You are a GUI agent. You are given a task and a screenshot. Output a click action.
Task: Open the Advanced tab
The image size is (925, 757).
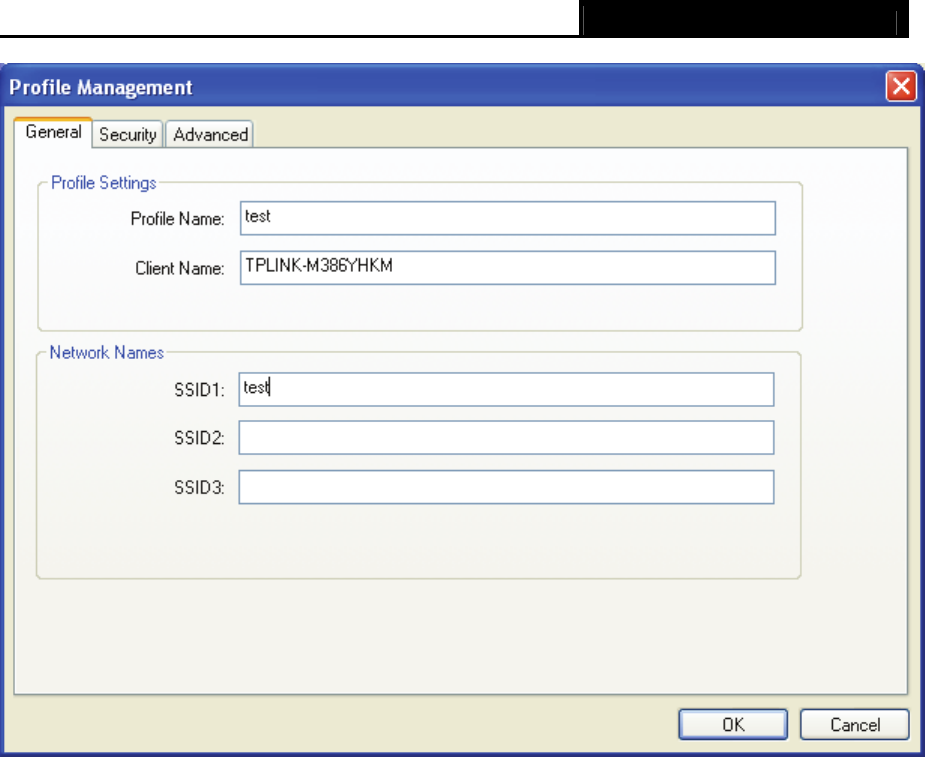(210, 135)
